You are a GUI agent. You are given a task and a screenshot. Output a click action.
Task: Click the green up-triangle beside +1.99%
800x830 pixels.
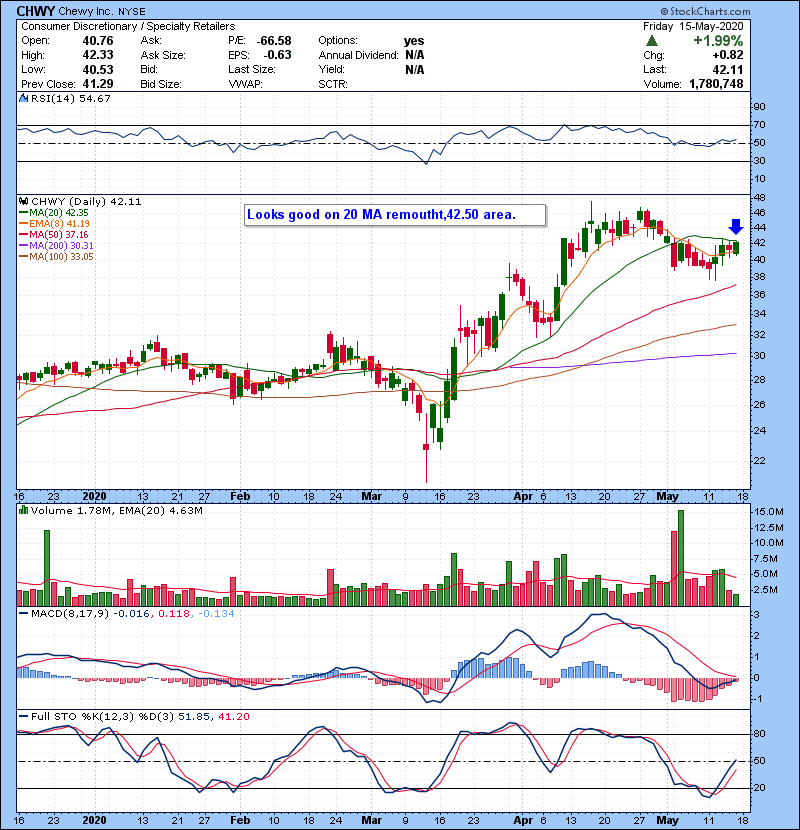(x=652, y=41)
